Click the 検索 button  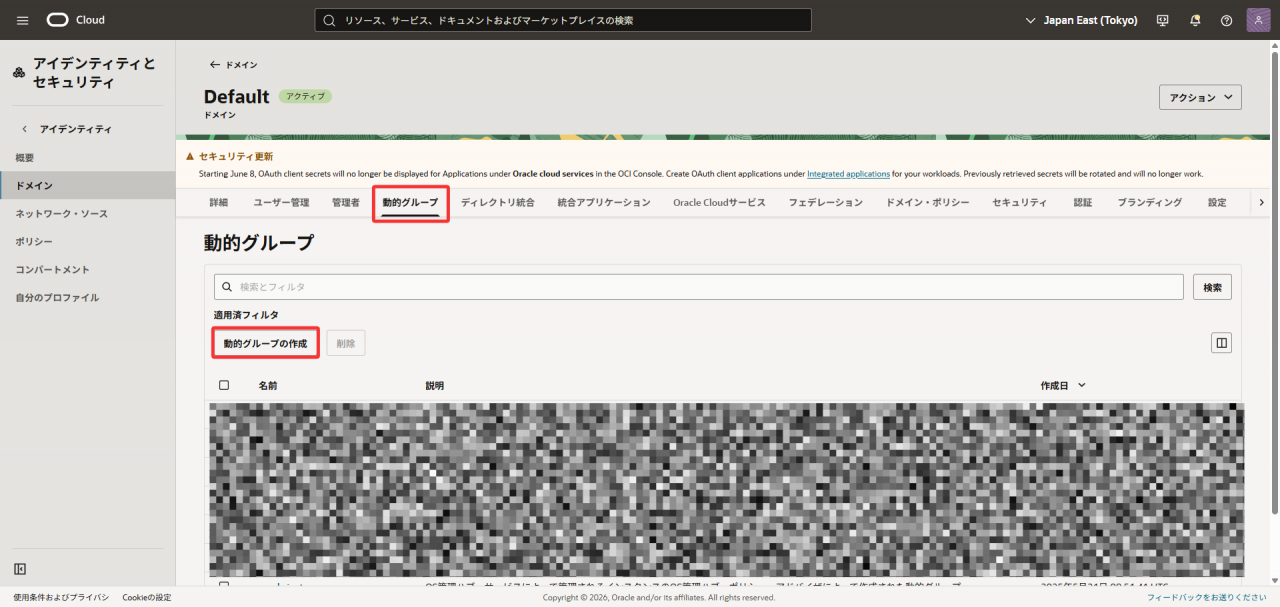tap(1212, 287)
